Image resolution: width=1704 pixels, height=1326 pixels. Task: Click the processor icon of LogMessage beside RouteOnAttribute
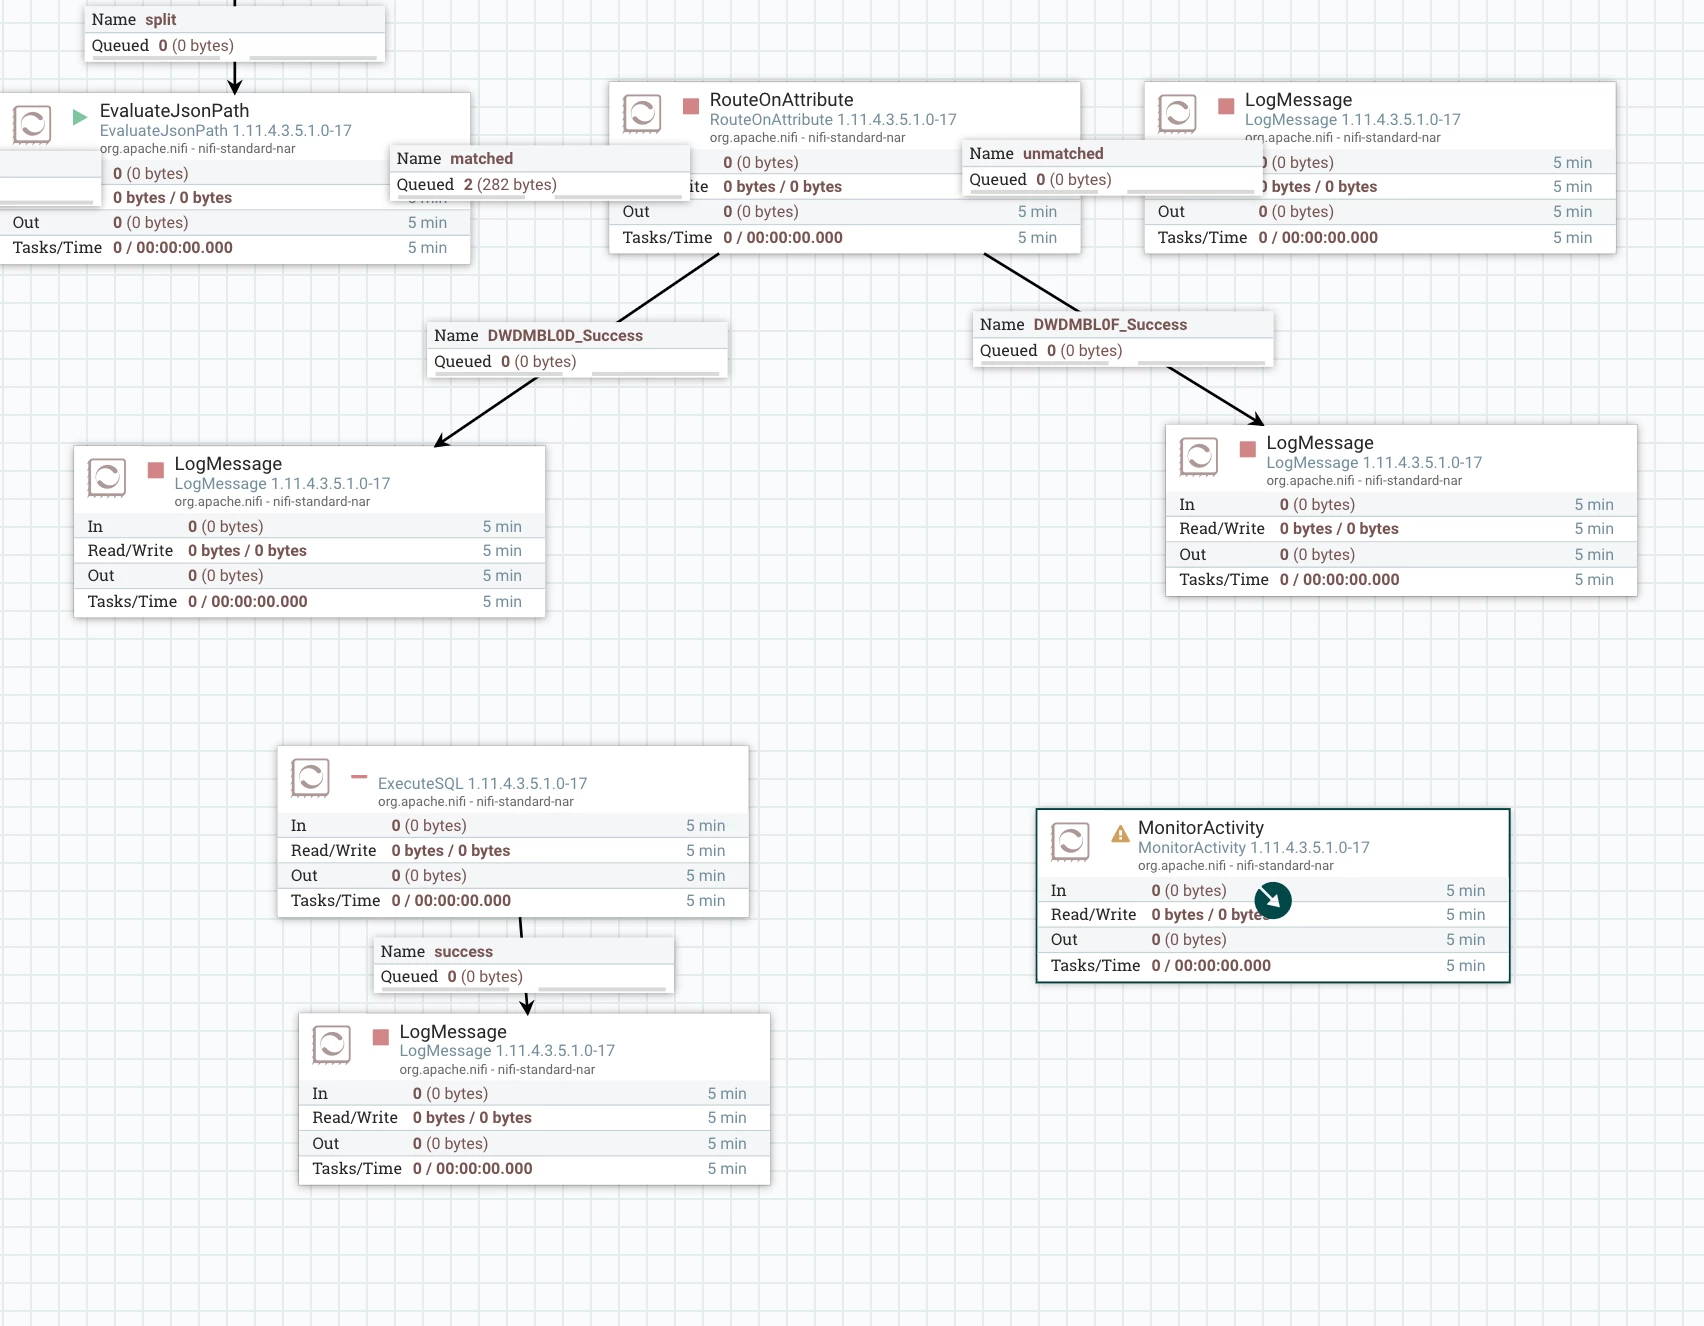(x=1177, y=114)
